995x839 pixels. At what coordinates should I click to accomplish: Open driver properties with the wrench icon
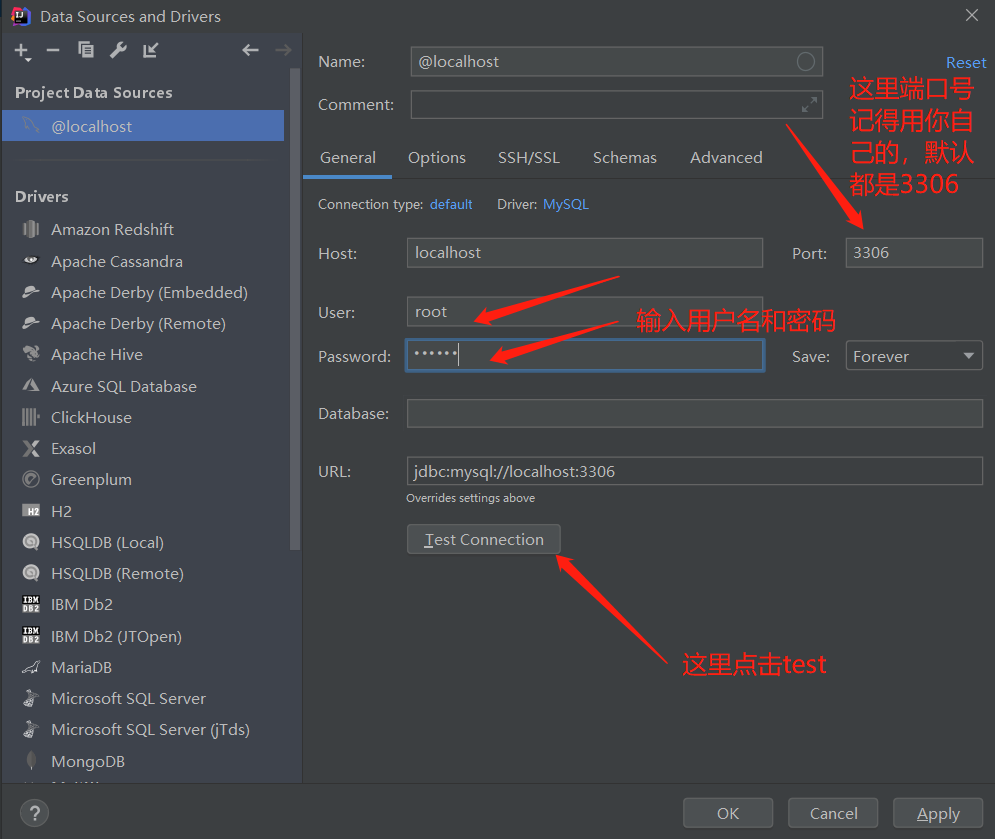click(x=118, y=50)
